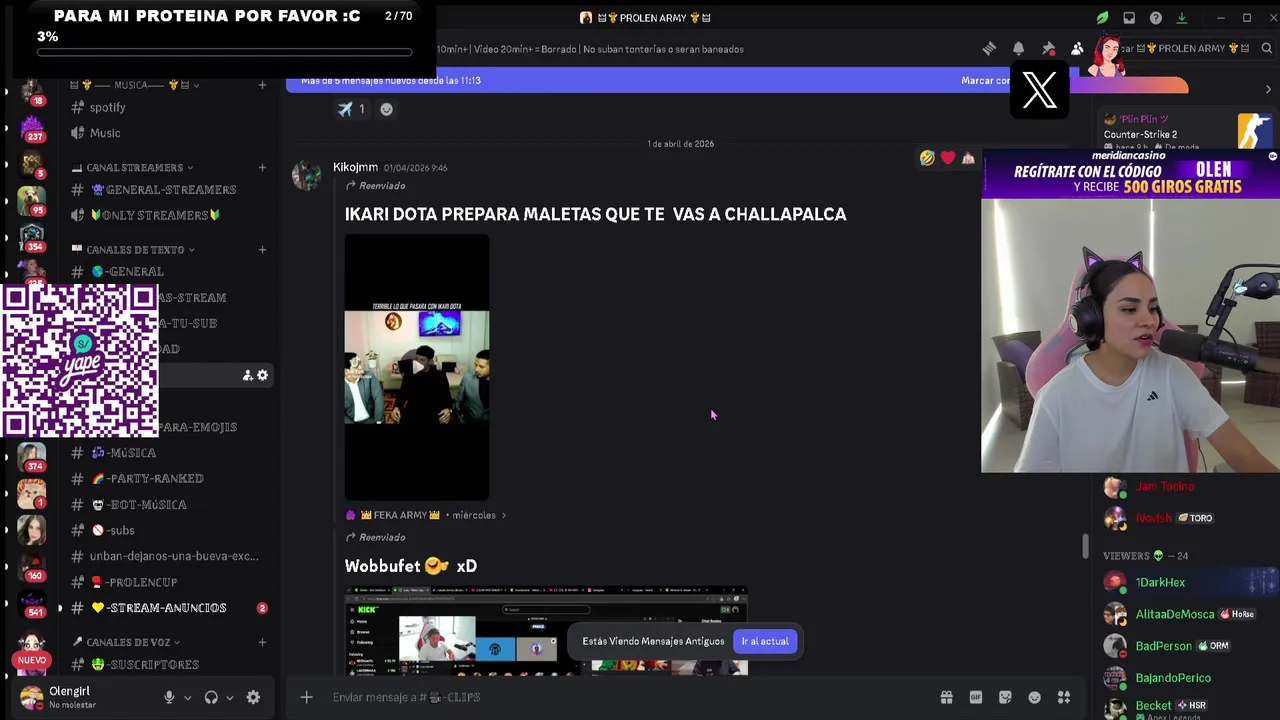Click the airplane emoji reaction

pos(350,109)
